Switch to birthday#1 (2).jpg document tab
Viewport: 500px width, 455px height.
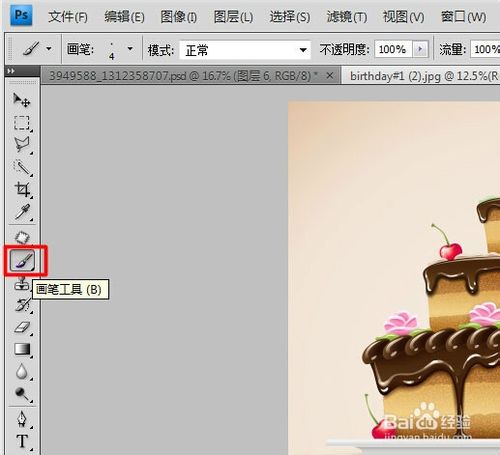(422, 76)
